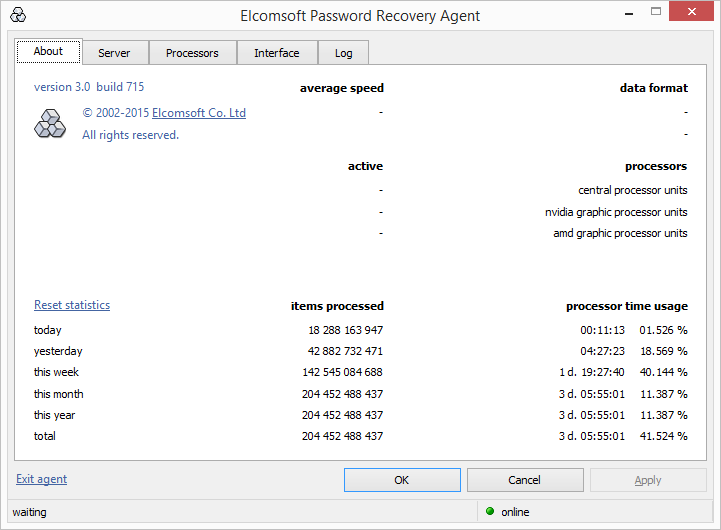Viewport: 721px width, 530px height.
Task: Click the Reset statistics link
Action: 72,305
